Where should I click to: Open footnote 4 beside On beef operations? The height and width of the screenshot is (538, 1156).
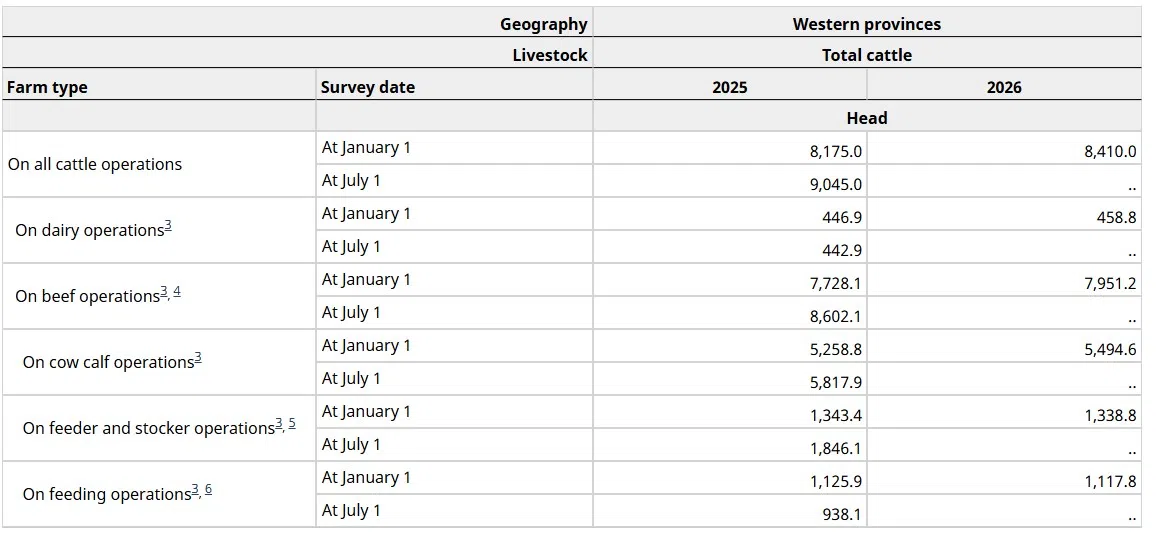[x=177, y=292]
